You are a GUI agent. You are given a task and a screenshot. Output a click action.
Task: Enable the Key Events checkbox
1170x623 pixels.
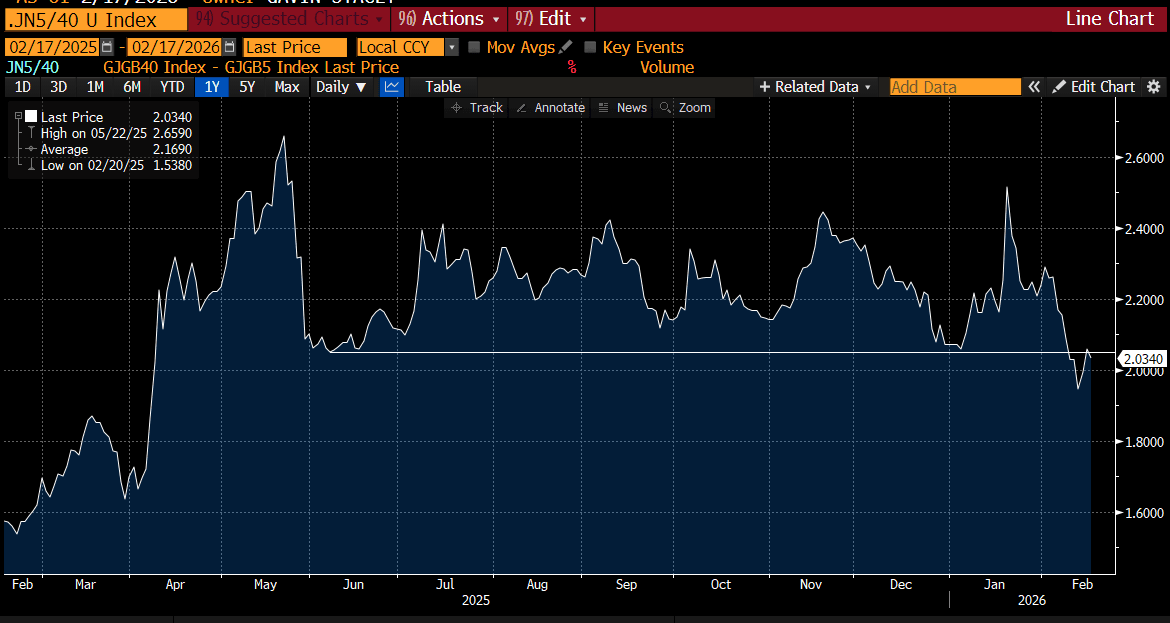tap(591, 47)
